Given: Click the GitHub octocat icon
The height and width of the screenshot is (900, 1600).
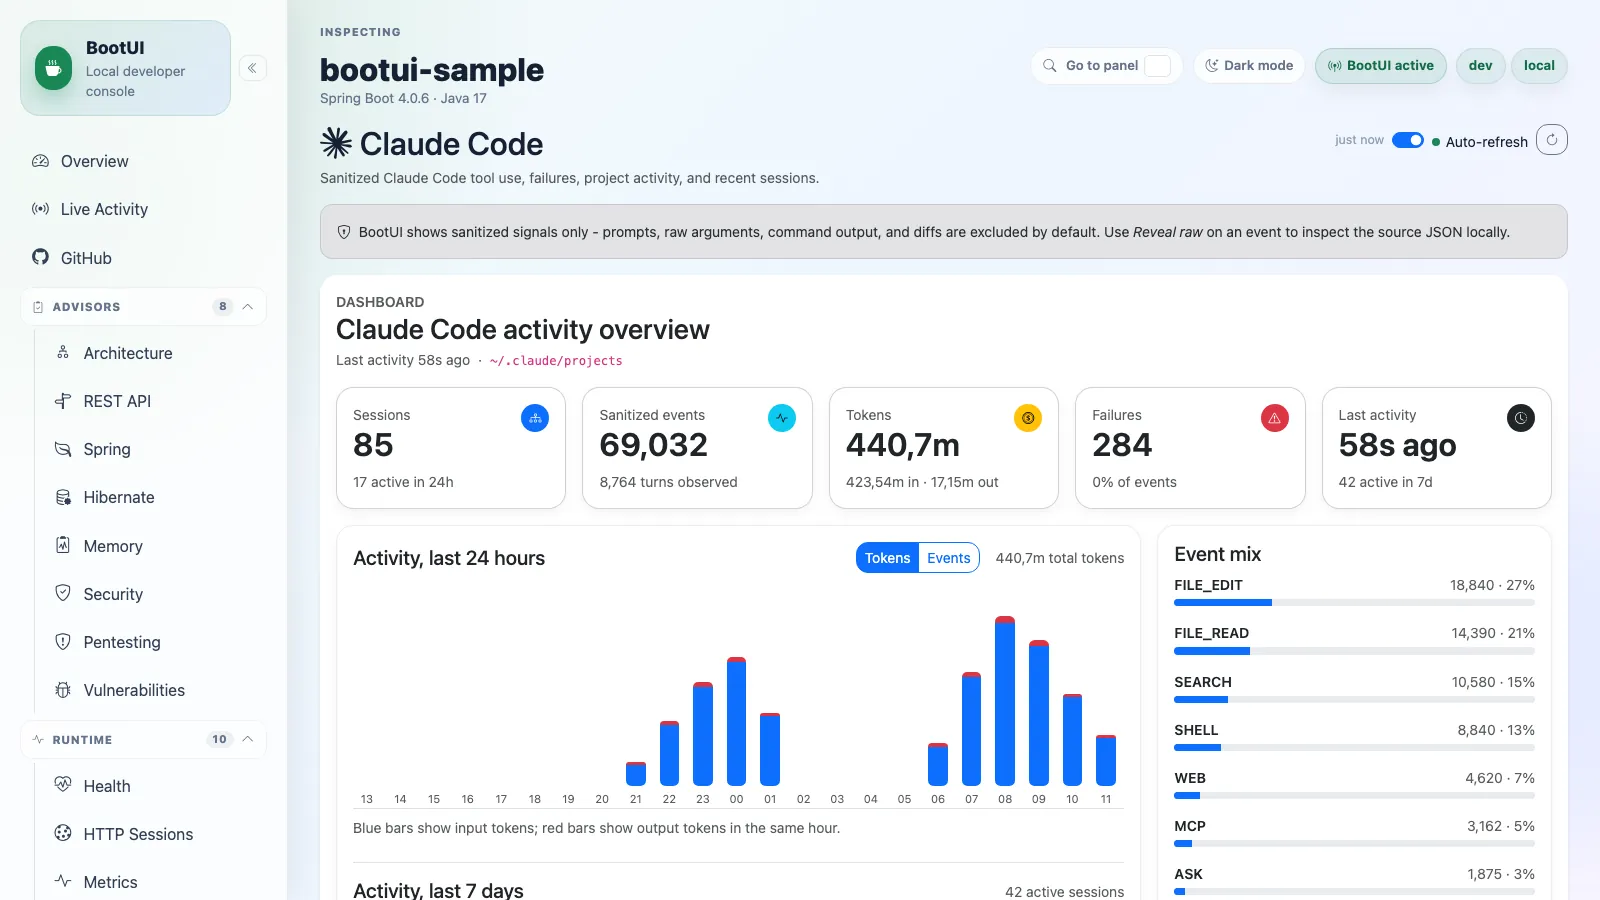Looking at the screenshot, I should (x=40, y=257).
